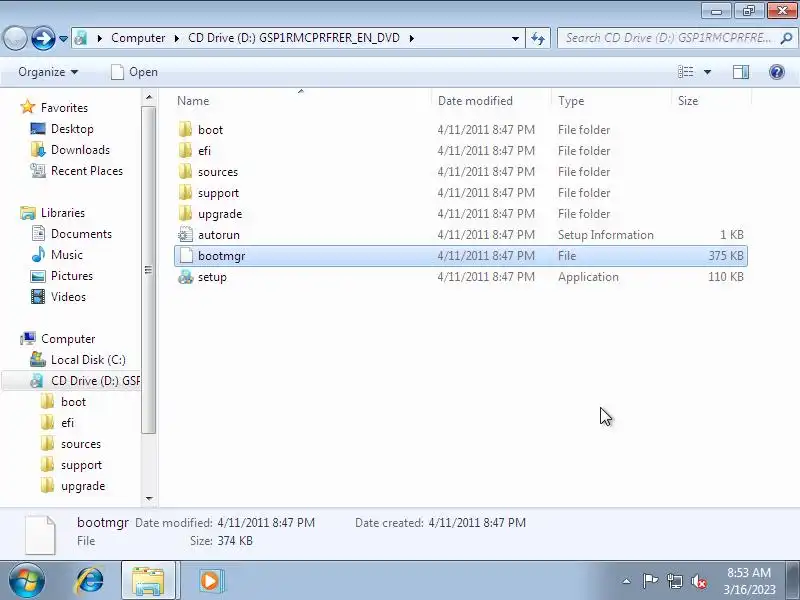This screenshot has height=600, width=800.
Task: Select the setup application icon
Action: (x=186, y=277)
